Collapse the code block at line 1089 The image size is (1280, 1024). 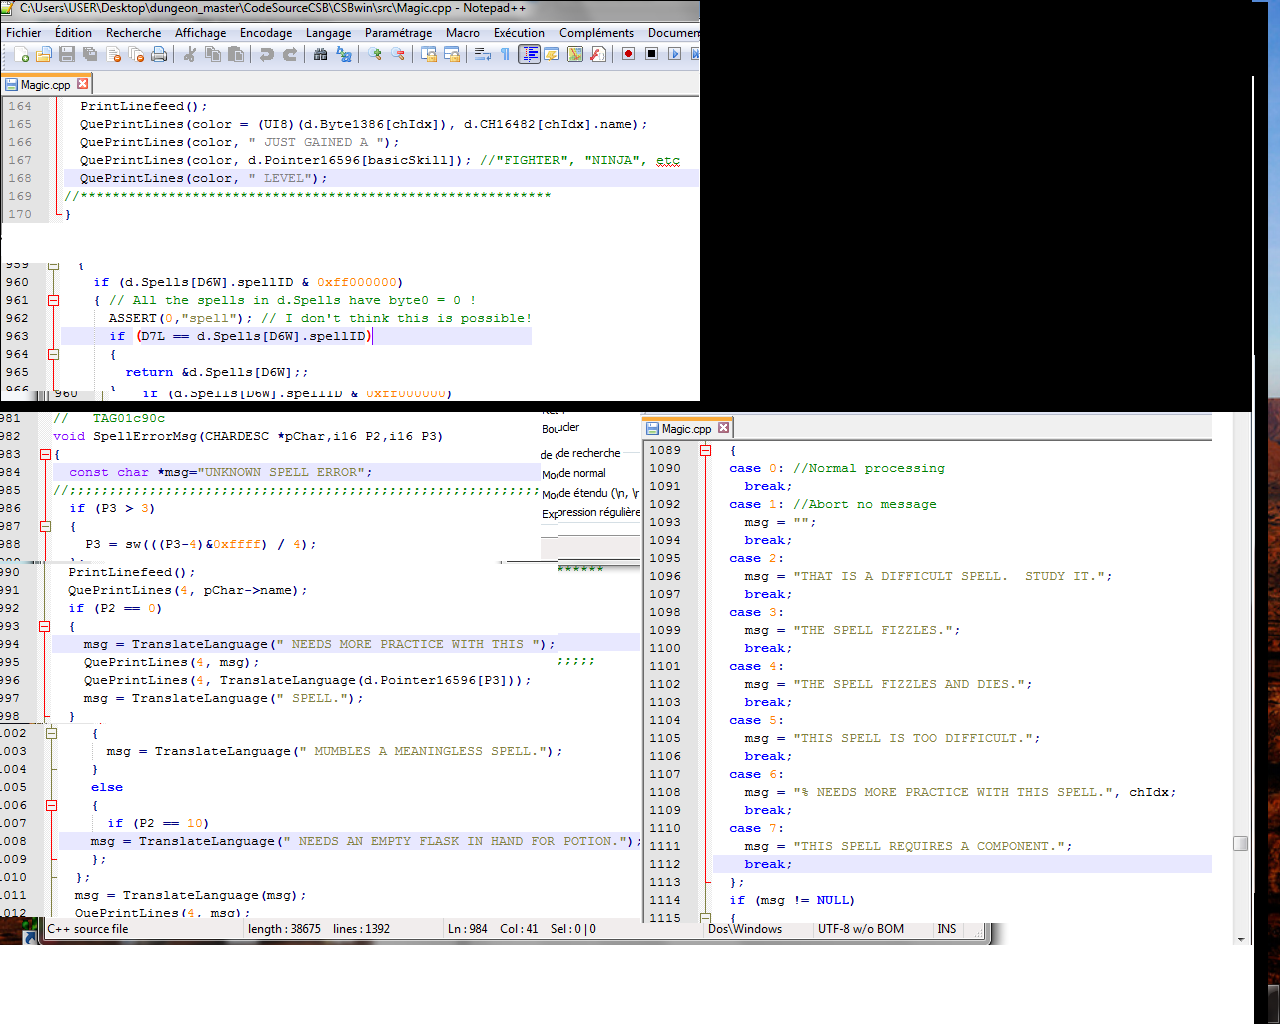pyautogui.click(x=705, y=451)
